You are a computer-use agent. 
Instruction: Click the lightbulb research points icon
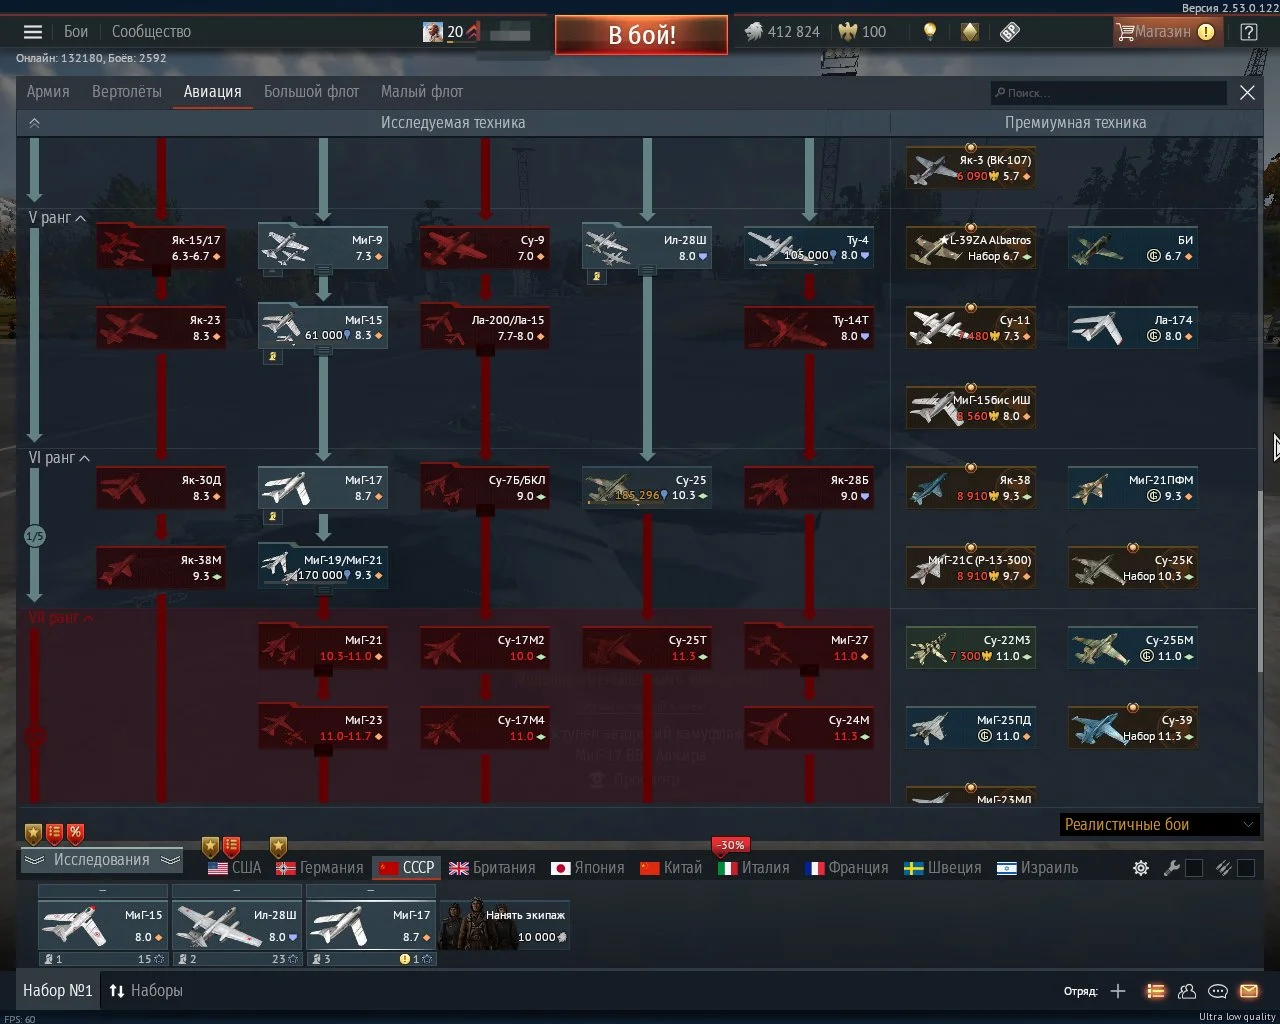[930, 32]
